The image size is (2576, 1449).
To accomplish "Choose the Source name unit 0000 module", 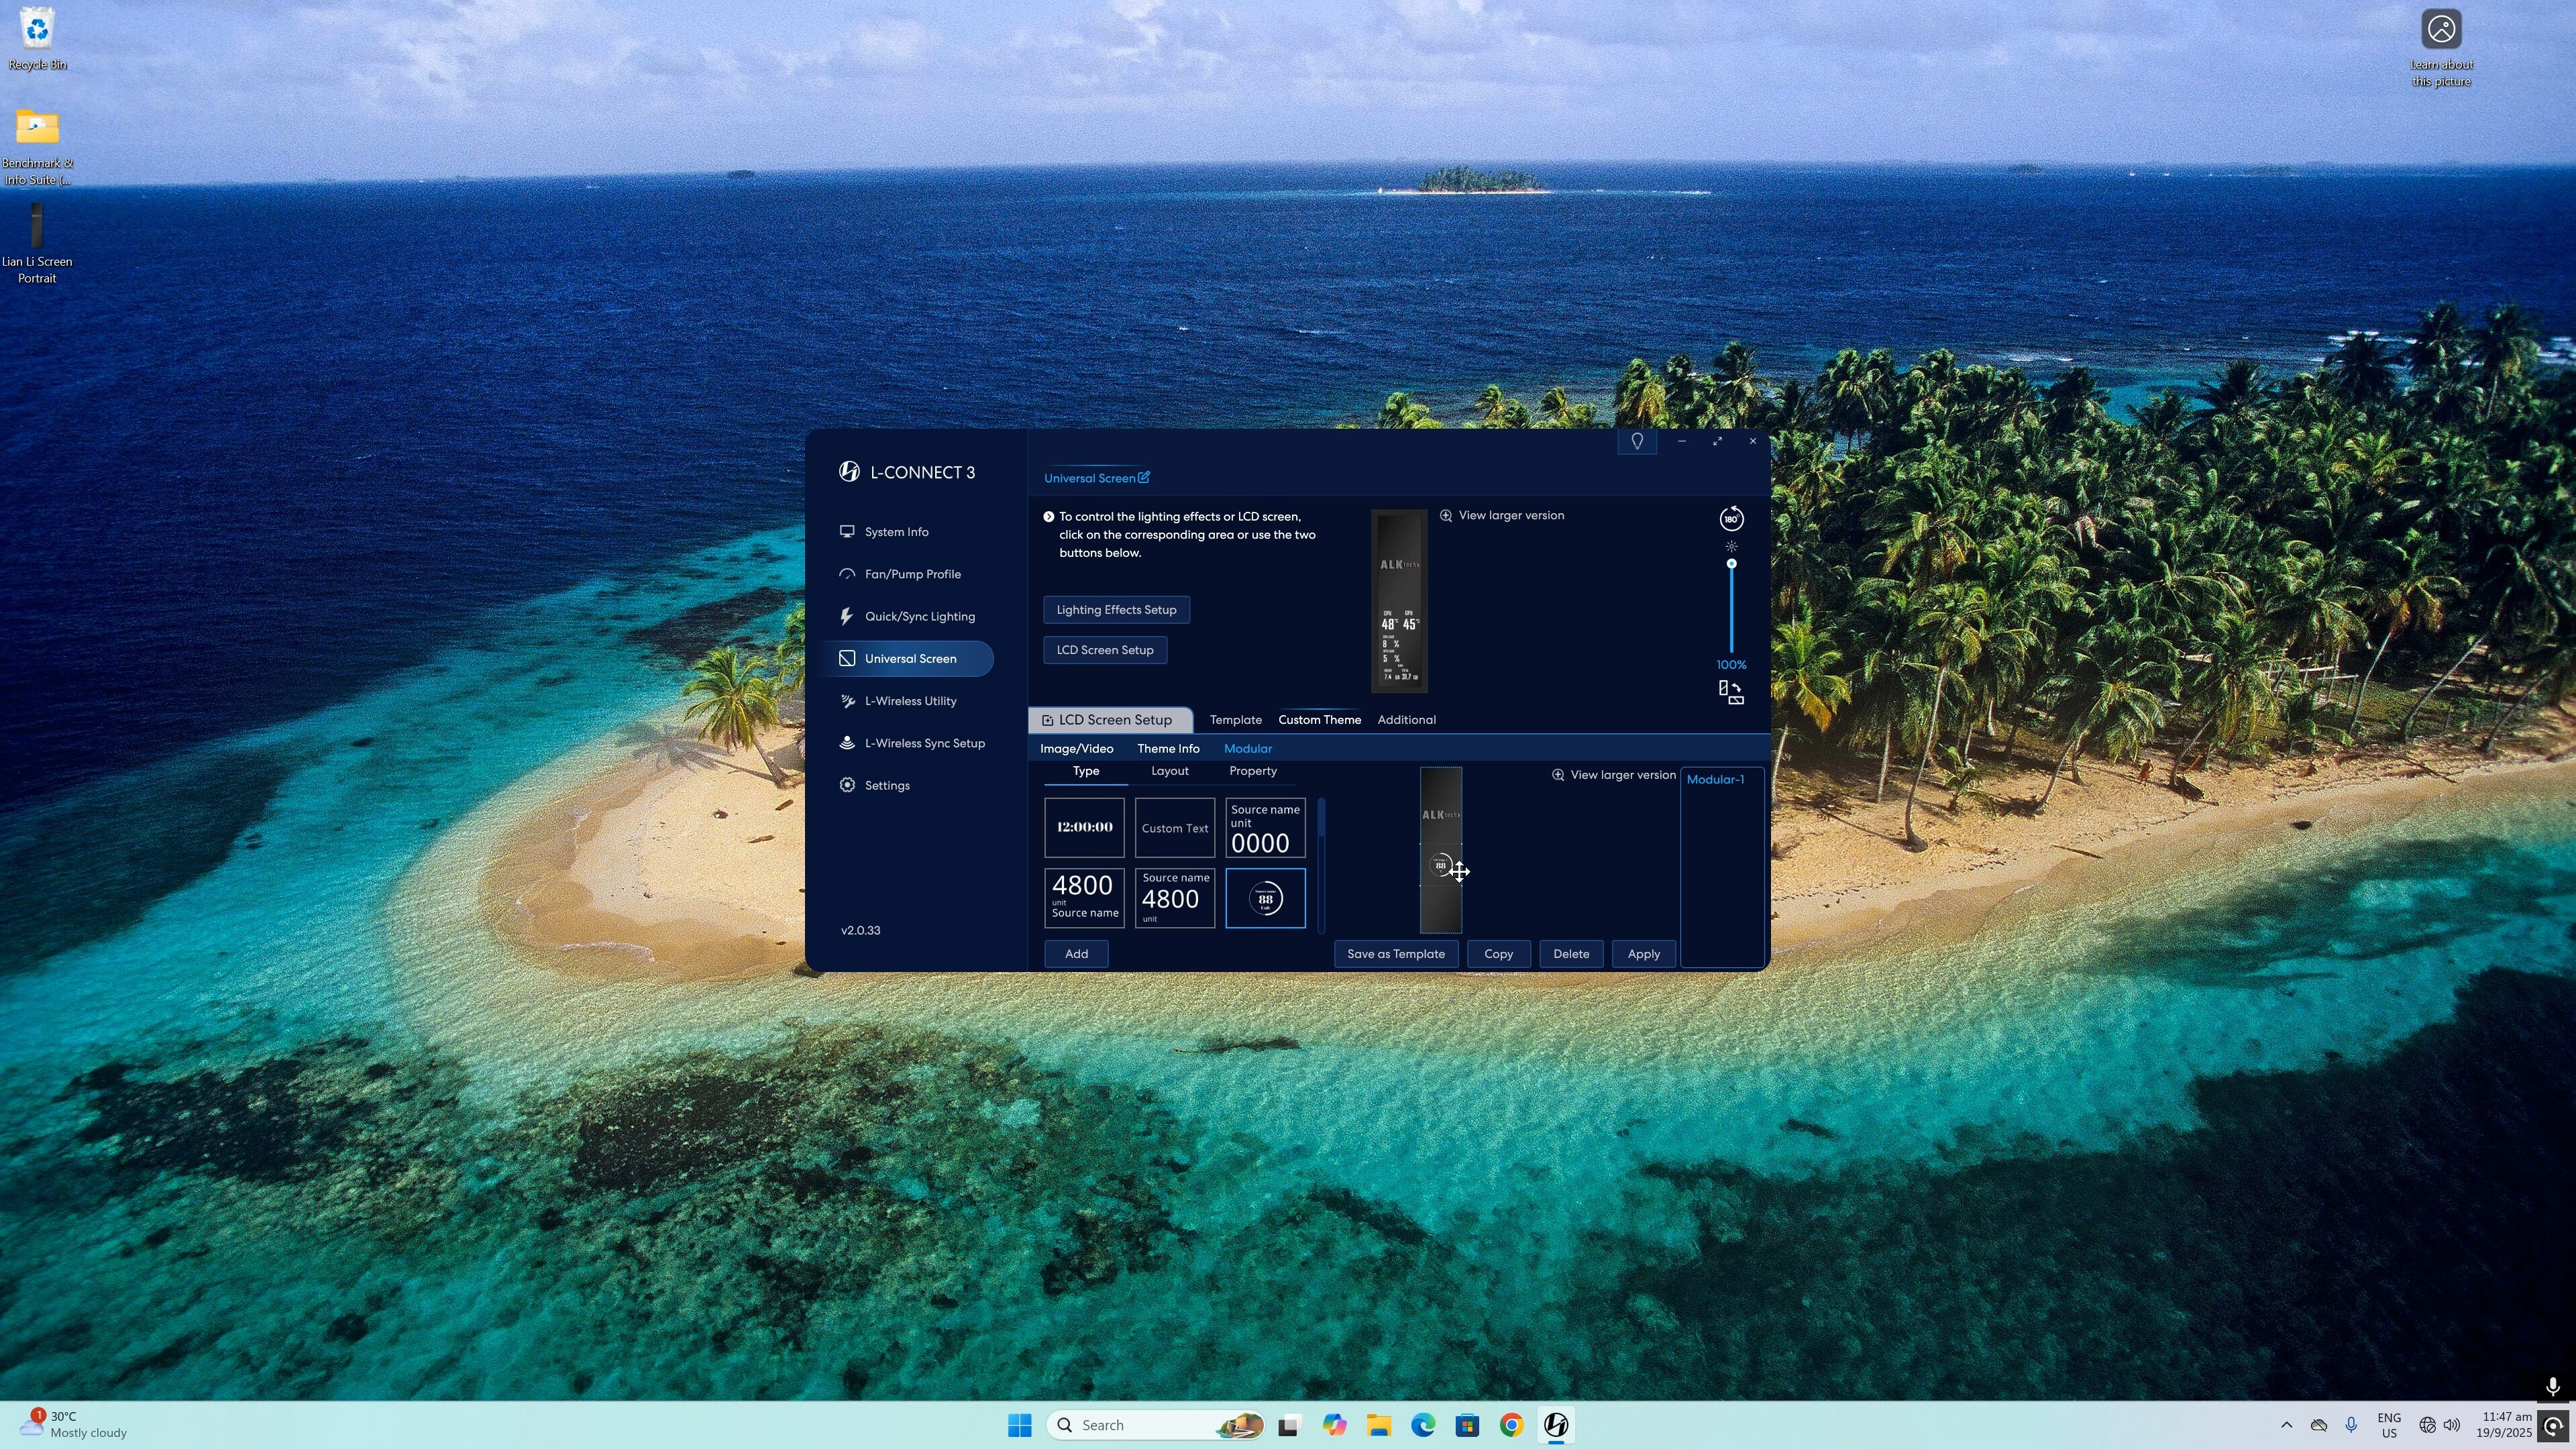I will (x=1265, y=828).
